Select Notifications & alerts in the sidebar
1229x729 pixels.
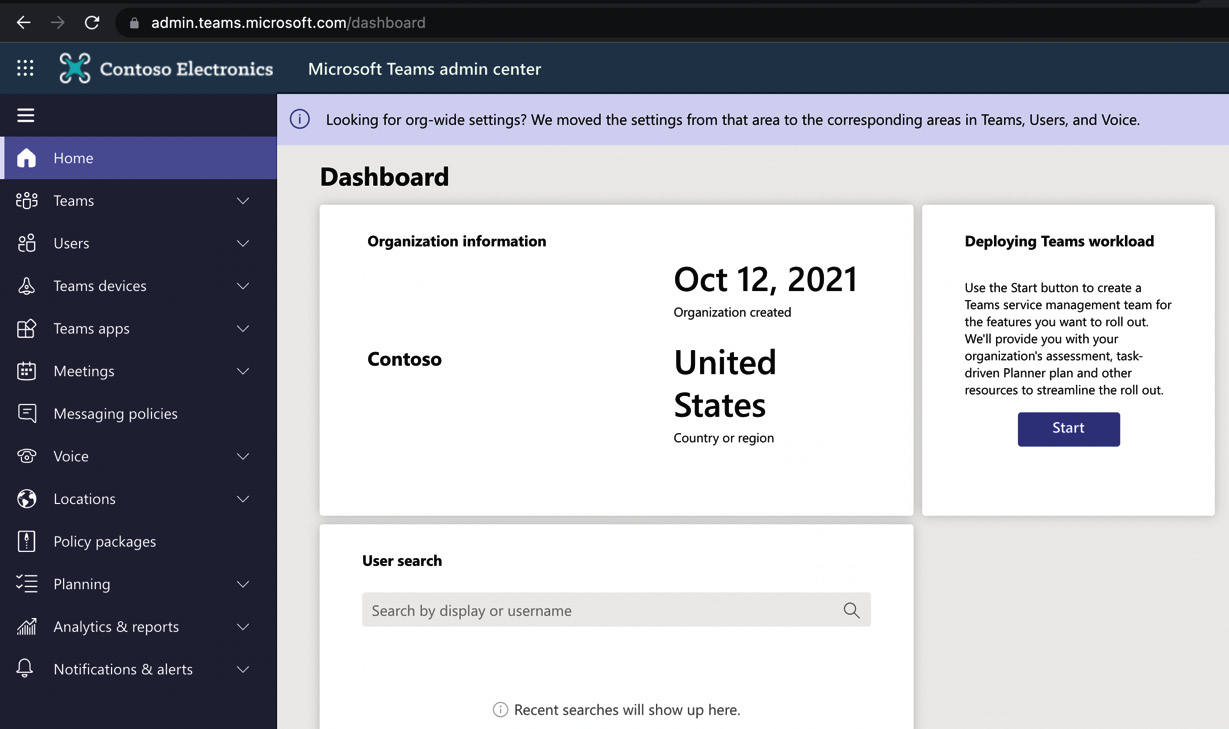coord(138,669)
